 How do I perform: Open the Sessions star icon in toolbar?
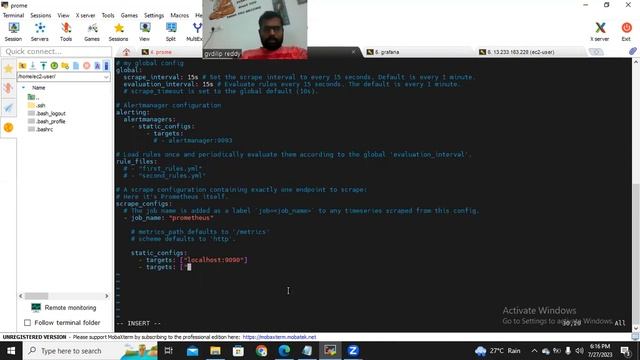[x=118, y=32]
